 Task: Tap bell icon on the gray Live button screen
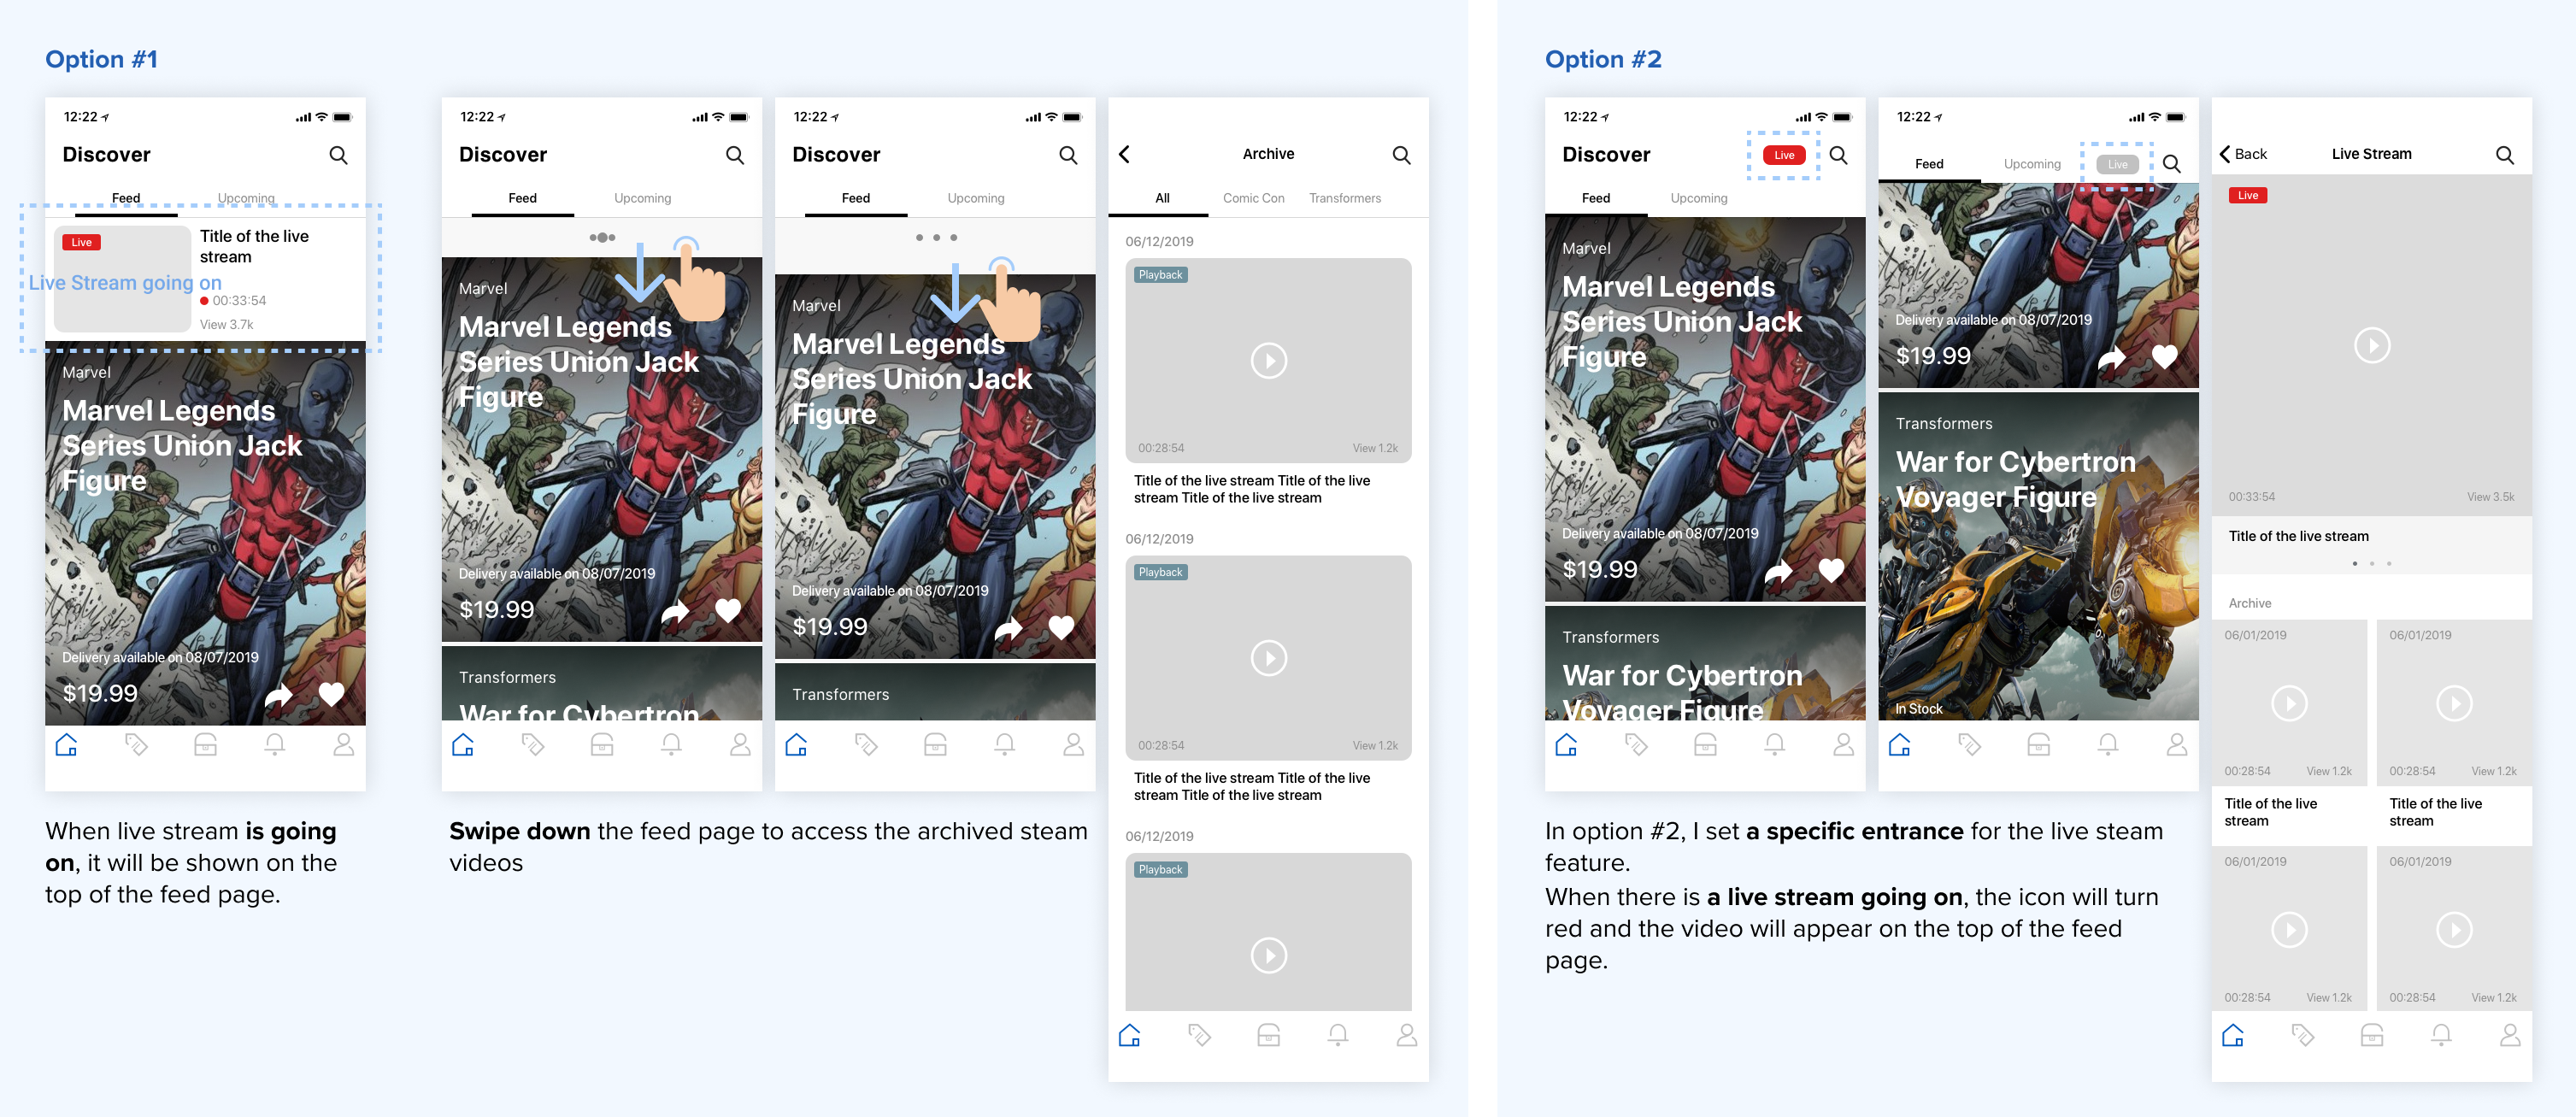tap(2108, 745)
